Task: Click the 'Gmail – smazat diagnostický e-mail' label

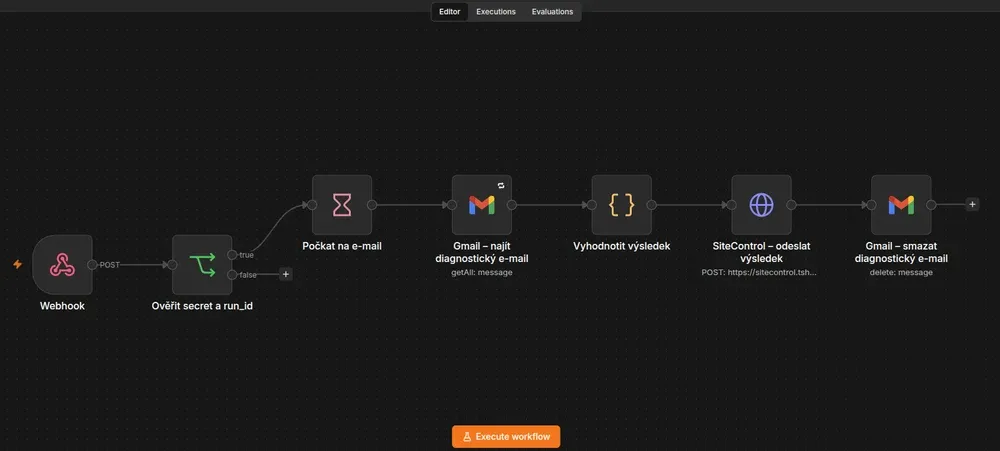Action: 901,252
